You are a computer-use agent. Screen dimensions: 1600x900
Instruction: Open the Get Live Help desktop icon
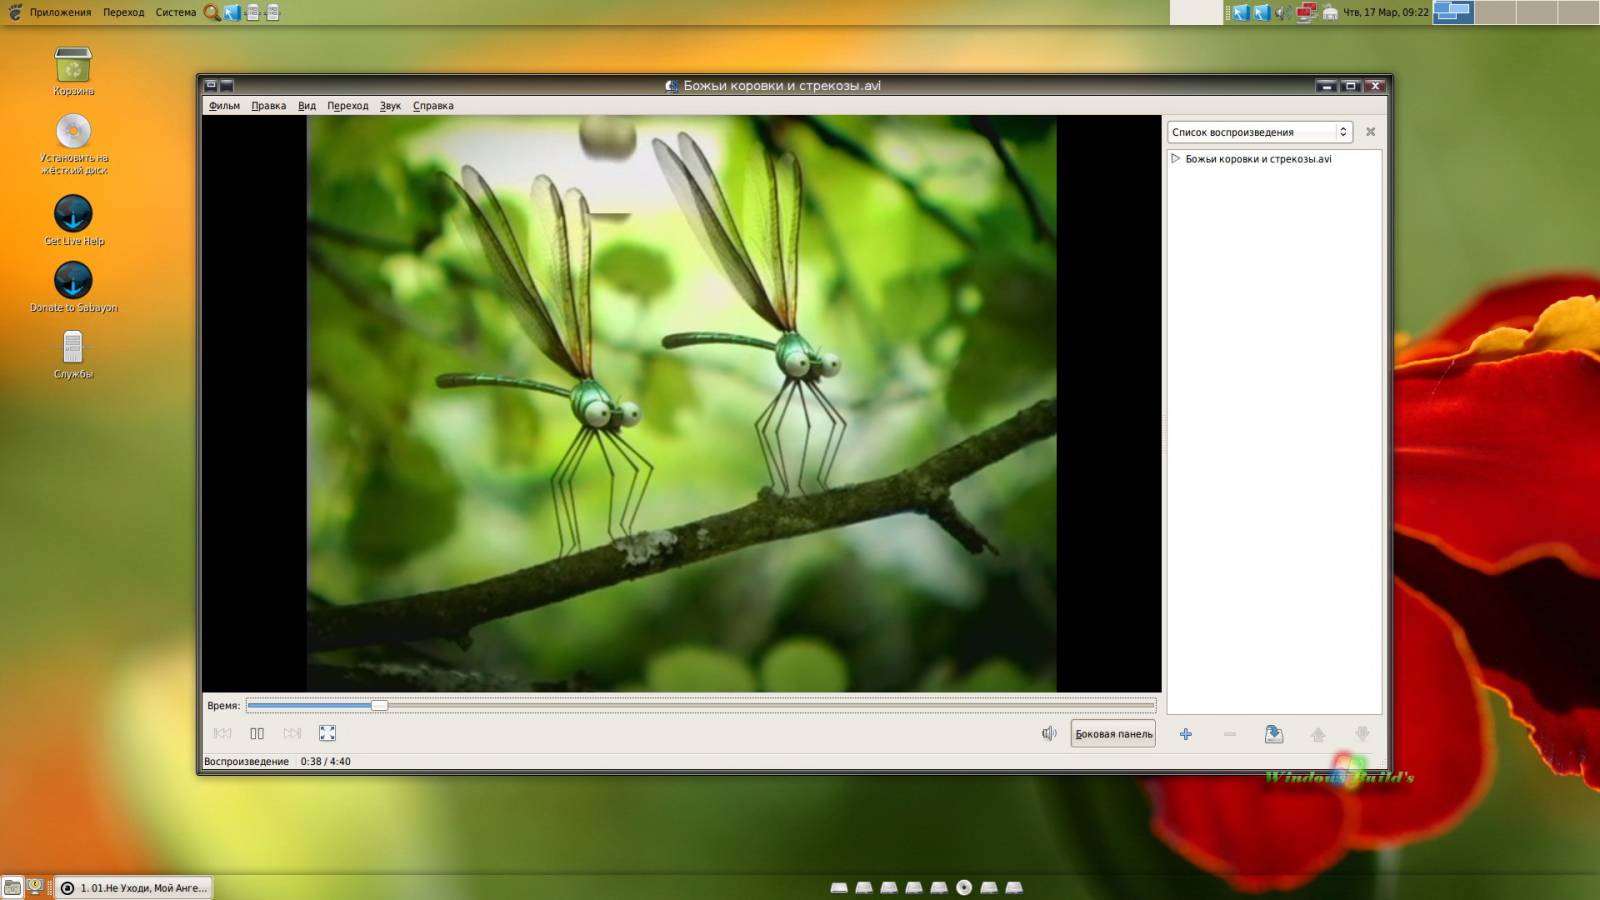73,214
